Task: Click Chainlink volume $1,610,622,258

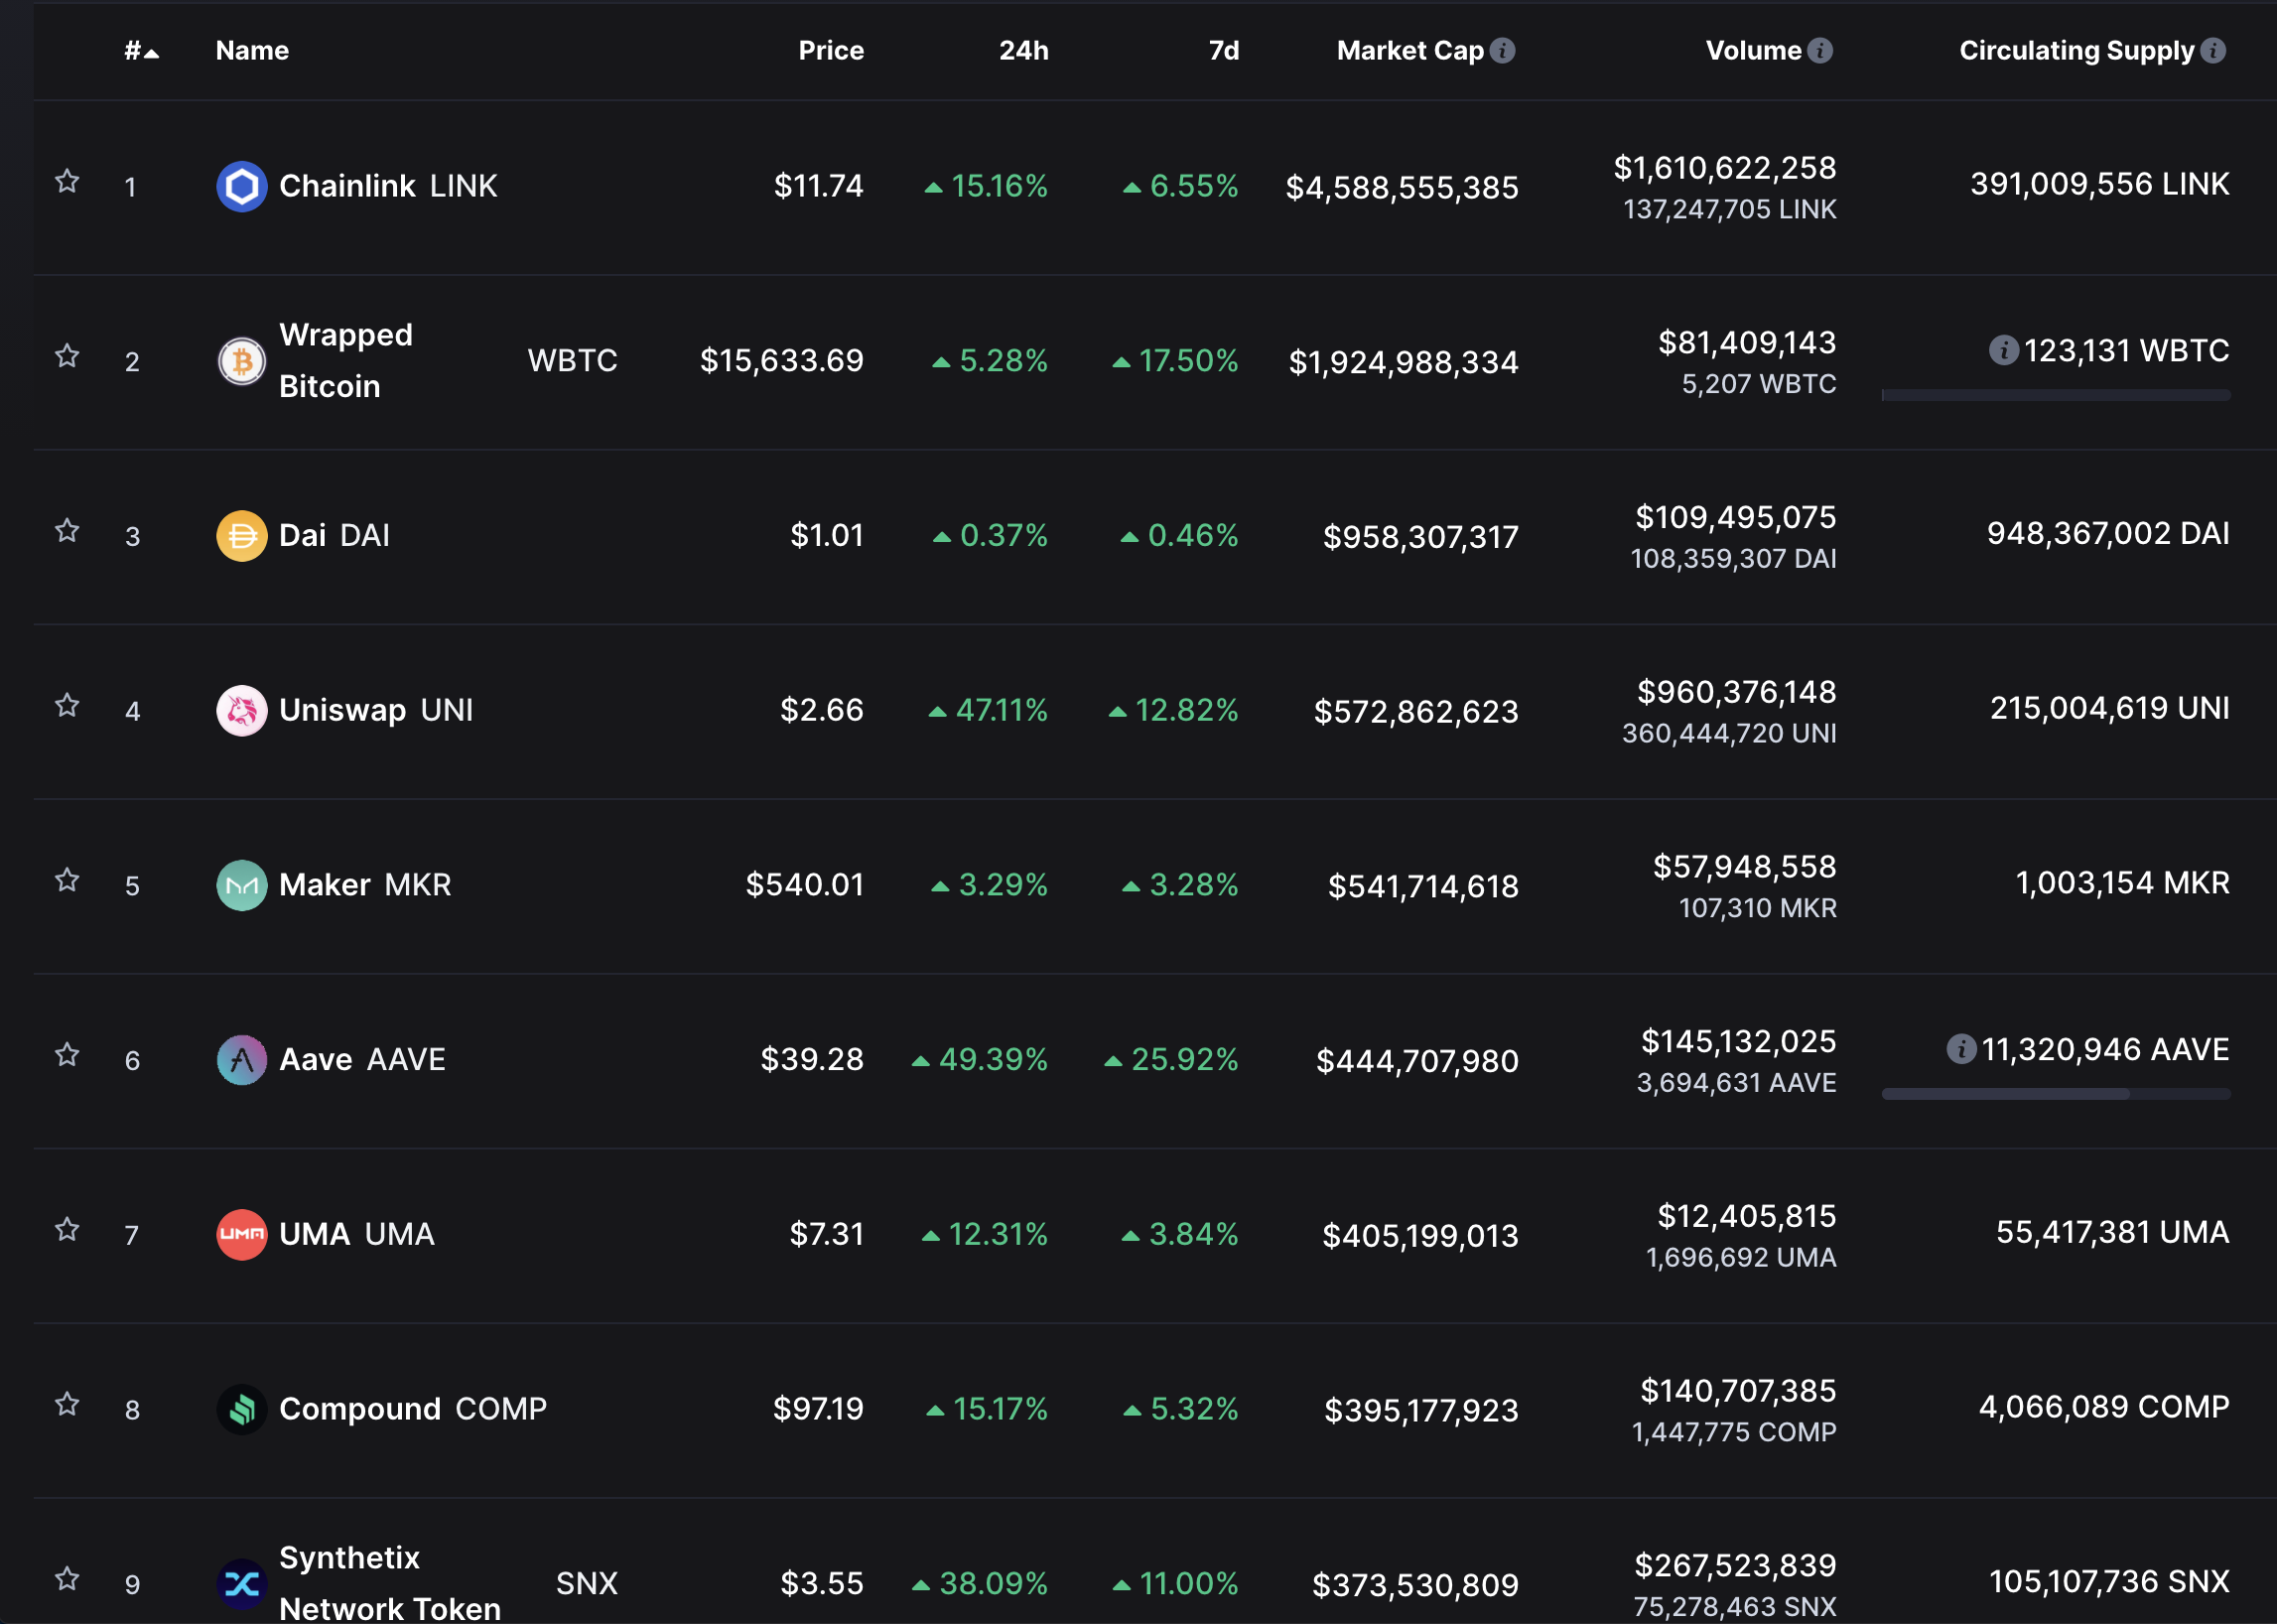Action: pos(1725,168)
